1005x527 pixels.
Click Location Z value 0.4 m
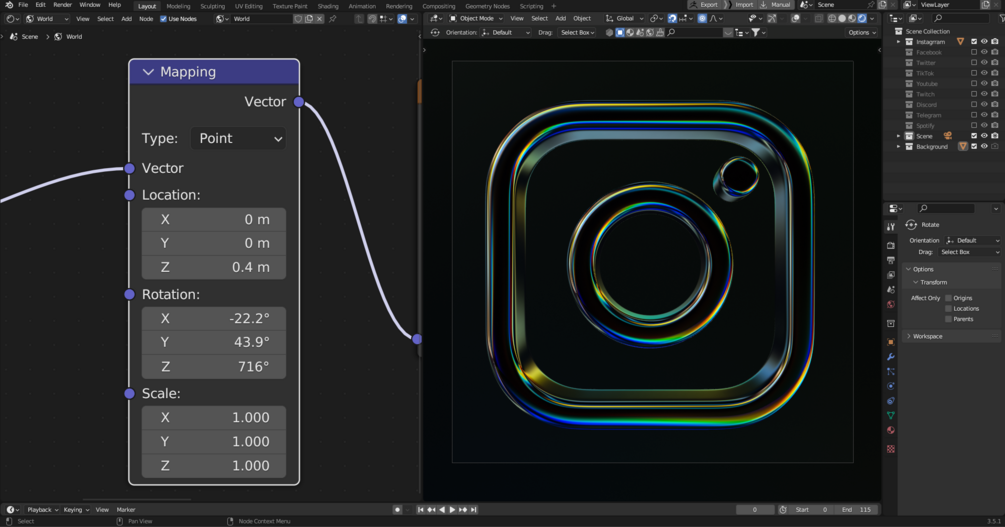213,267
